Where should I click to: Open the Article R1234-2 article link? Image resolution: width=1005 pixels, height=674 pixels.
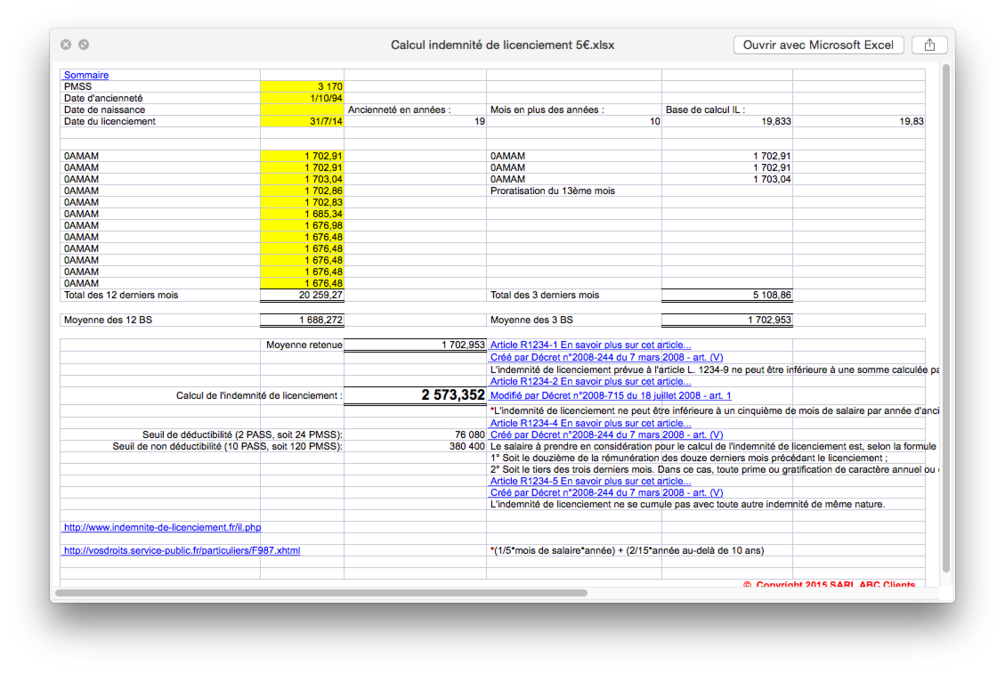tap(590, 381)
